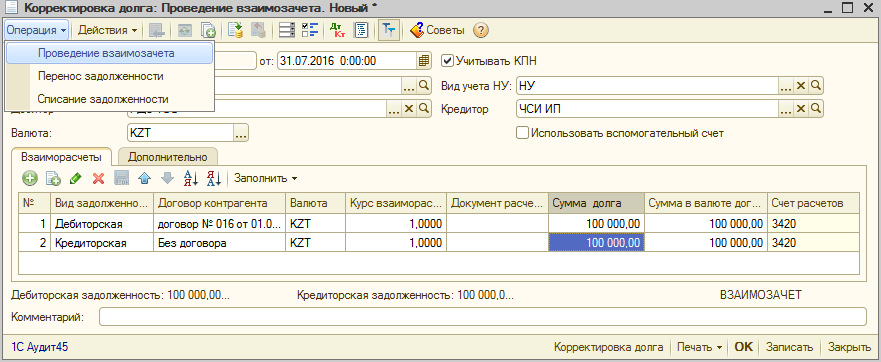Open help with the question mark icon
This screenshot has height=362, width=881.
(481, 30)
